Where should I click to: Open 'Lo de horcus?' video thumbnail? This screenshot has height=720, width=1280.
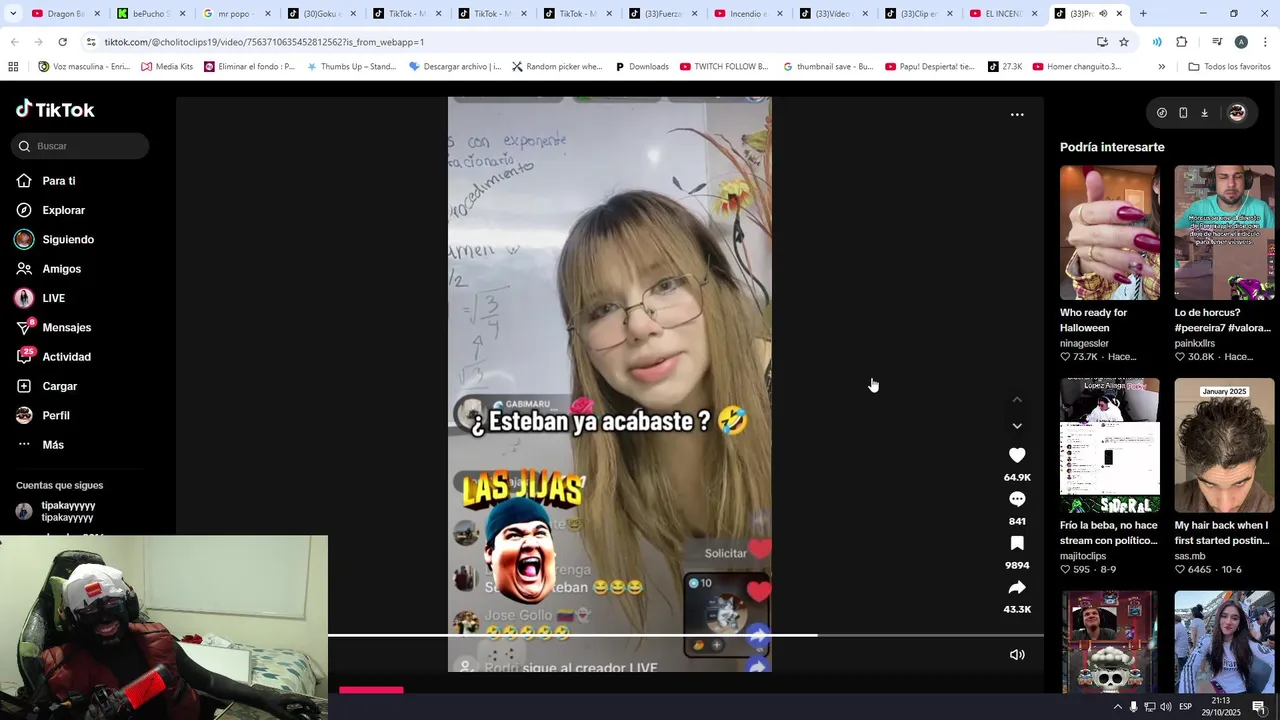1224,233
